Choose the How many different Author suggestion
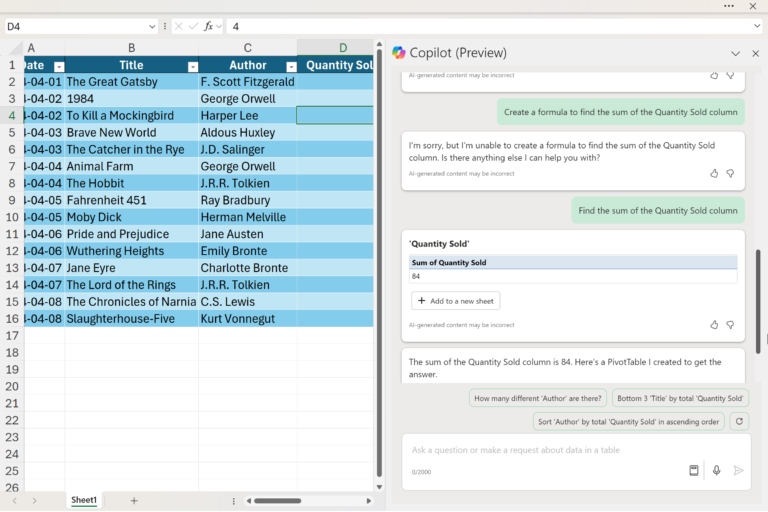Viewport: 768px width, 512px height. coord(538,398)
